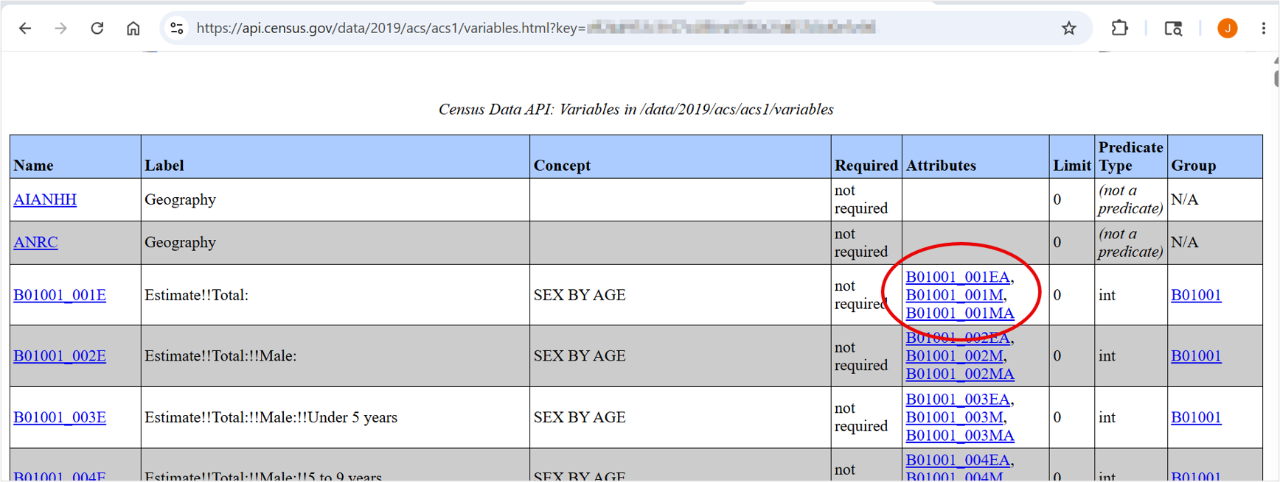Viewport: 1280px width, 482px height.
Task: Open the B01001_003M attribute link
Action: (954, 417)
